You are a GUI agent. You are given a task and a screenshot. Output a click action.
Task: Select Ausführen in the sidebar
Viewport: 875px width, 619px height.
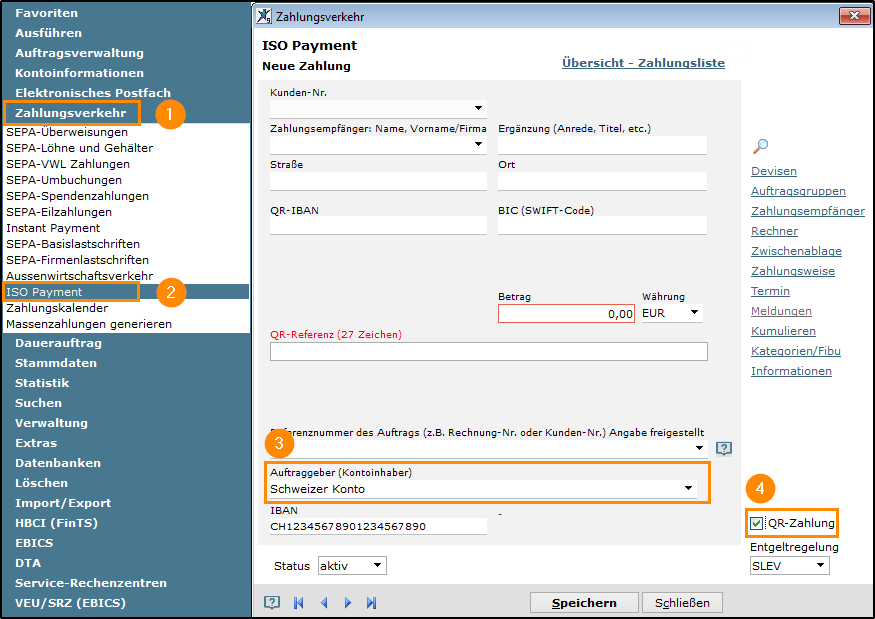[x=48, y=33]
